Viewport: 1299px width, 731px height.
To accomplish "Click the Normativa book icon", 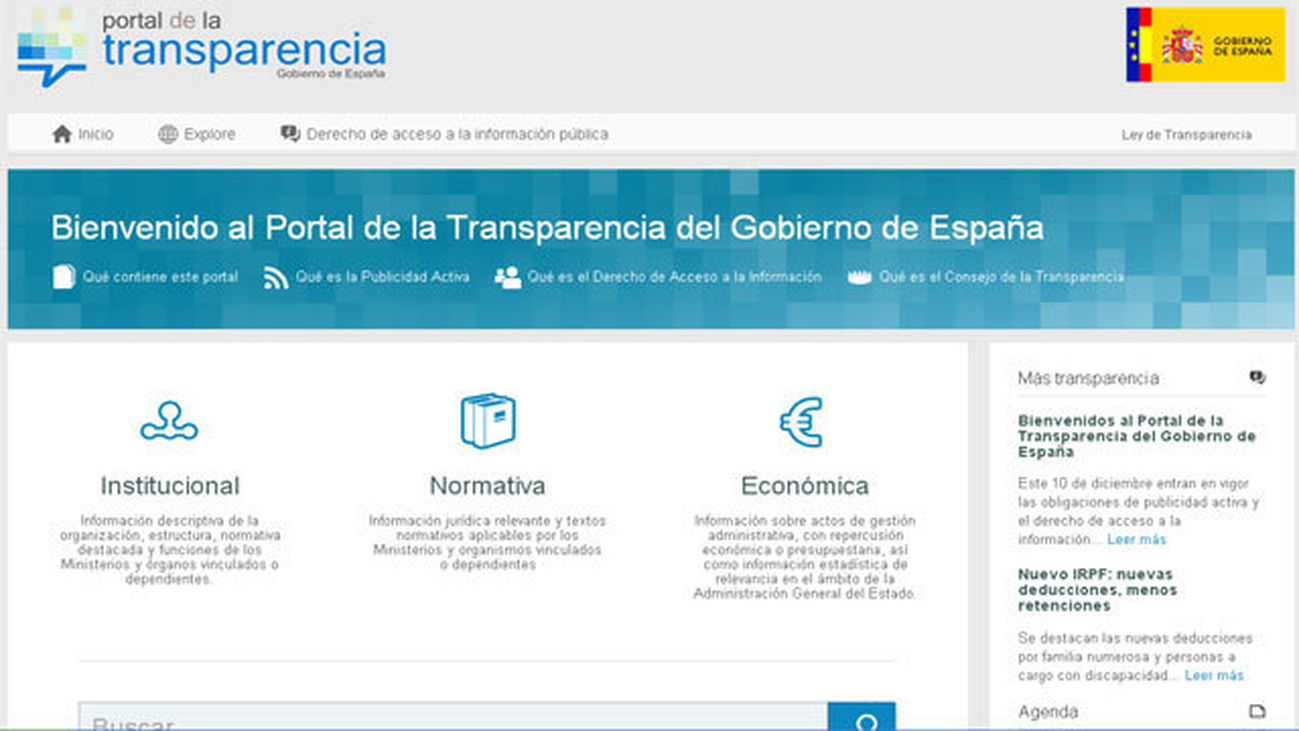I will (486, 423).
